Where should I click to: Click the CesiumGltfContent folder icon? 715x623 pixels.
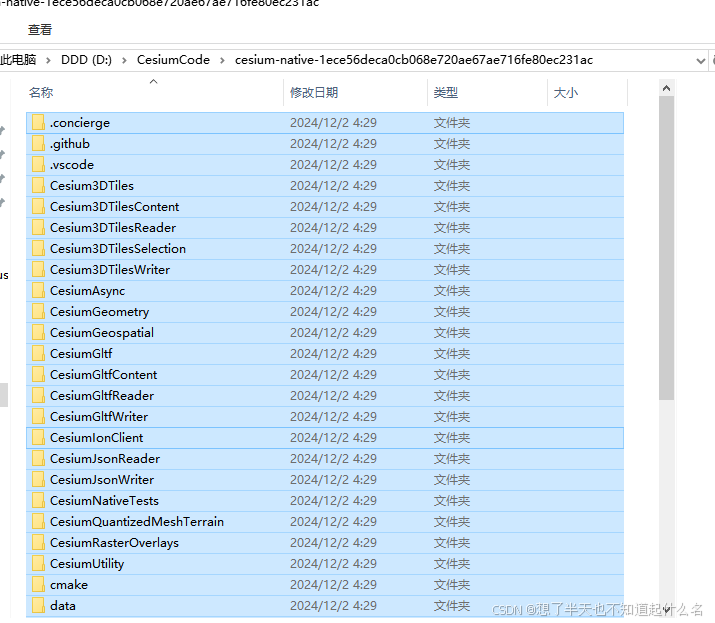point(38,374)
